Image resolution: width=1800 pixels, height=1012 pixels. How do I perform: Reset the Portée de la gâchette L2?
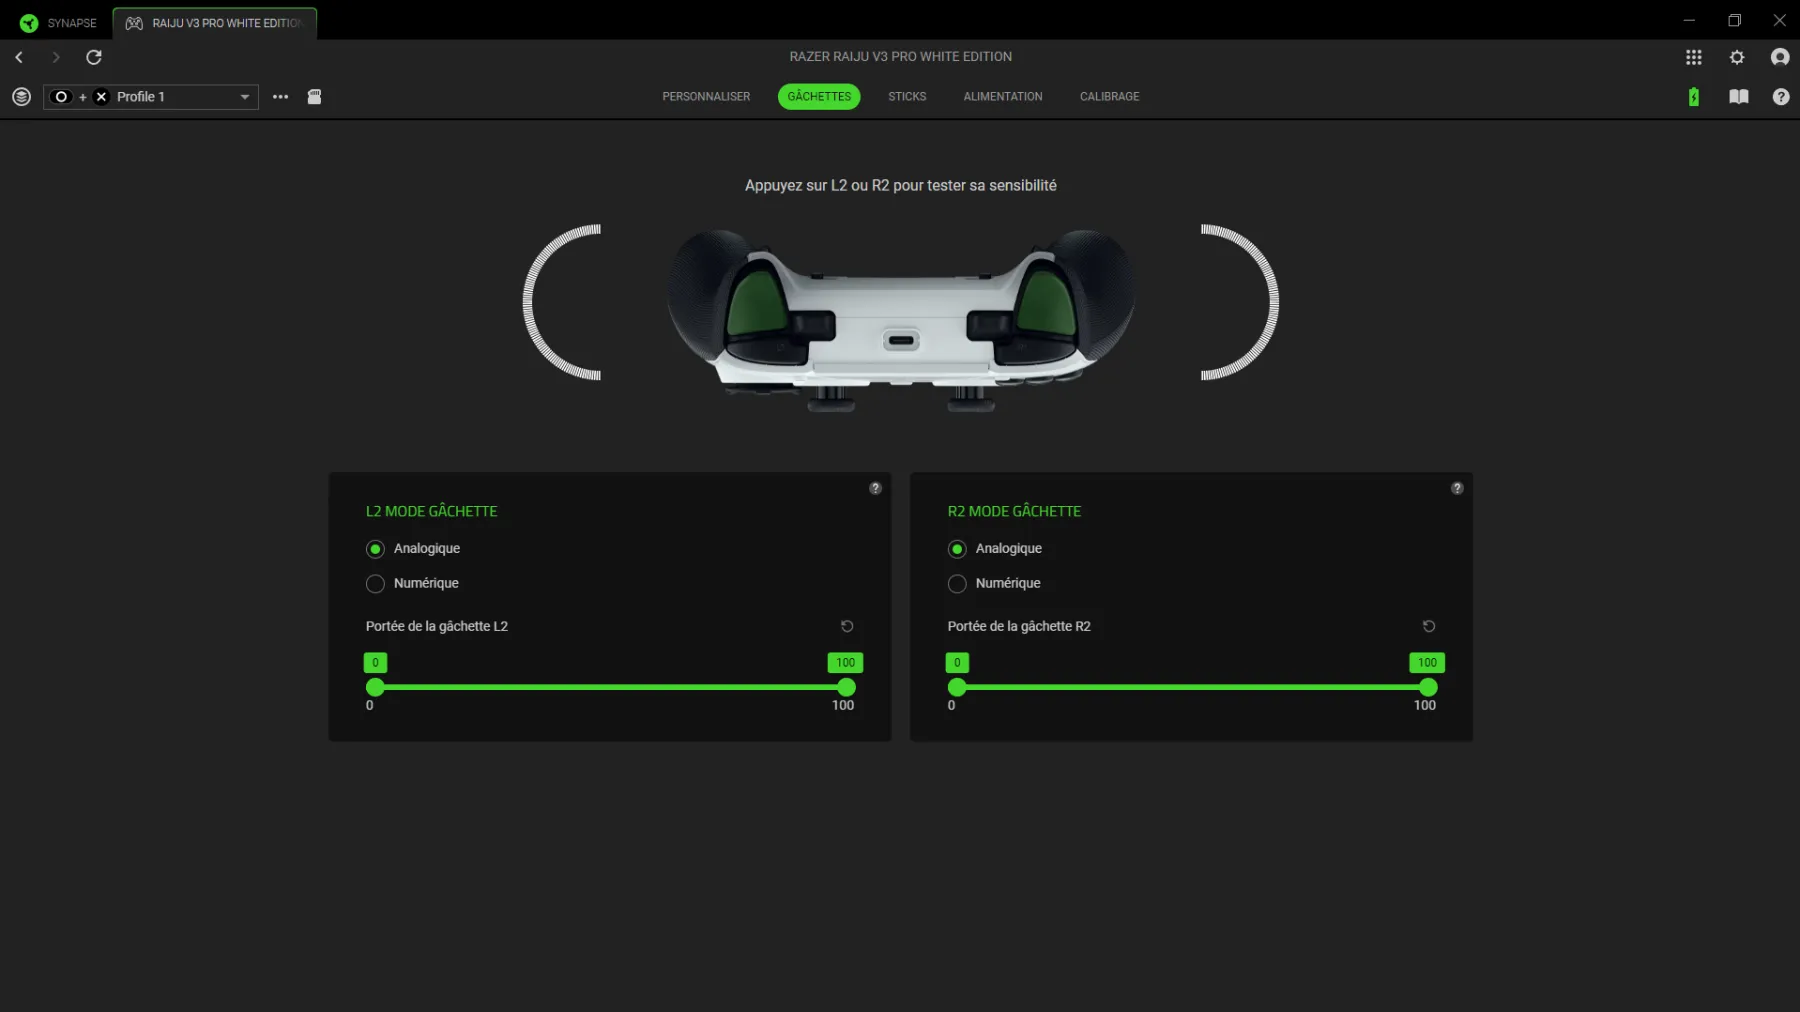[846, 626]
